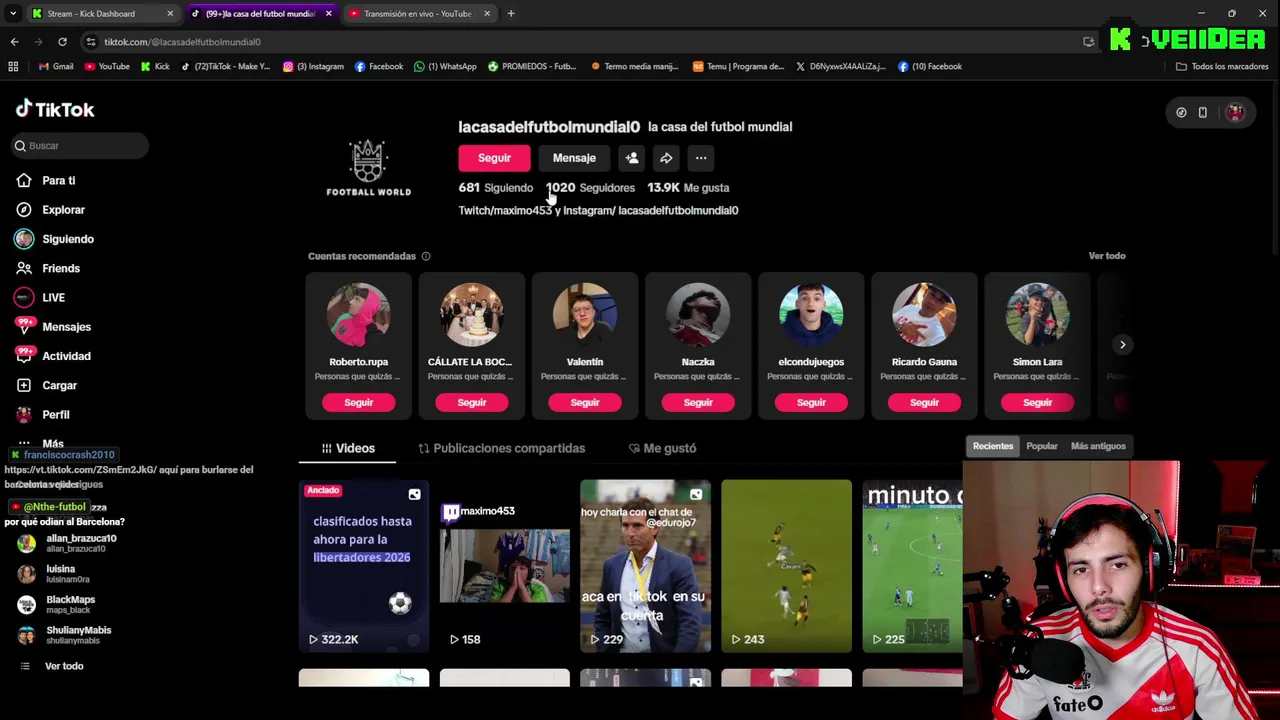Open the Chrome apps grid icon
The image size is (1280, 720).
[x=13, y=67]
